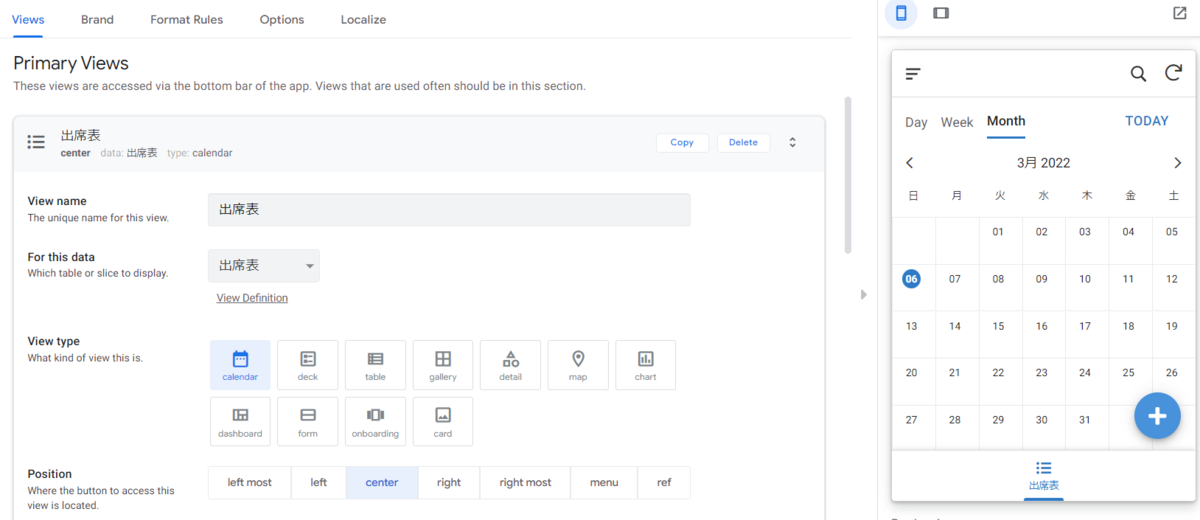Set position to menu
The height and width of the screenshot is (520, 1200).
(604, 482)
